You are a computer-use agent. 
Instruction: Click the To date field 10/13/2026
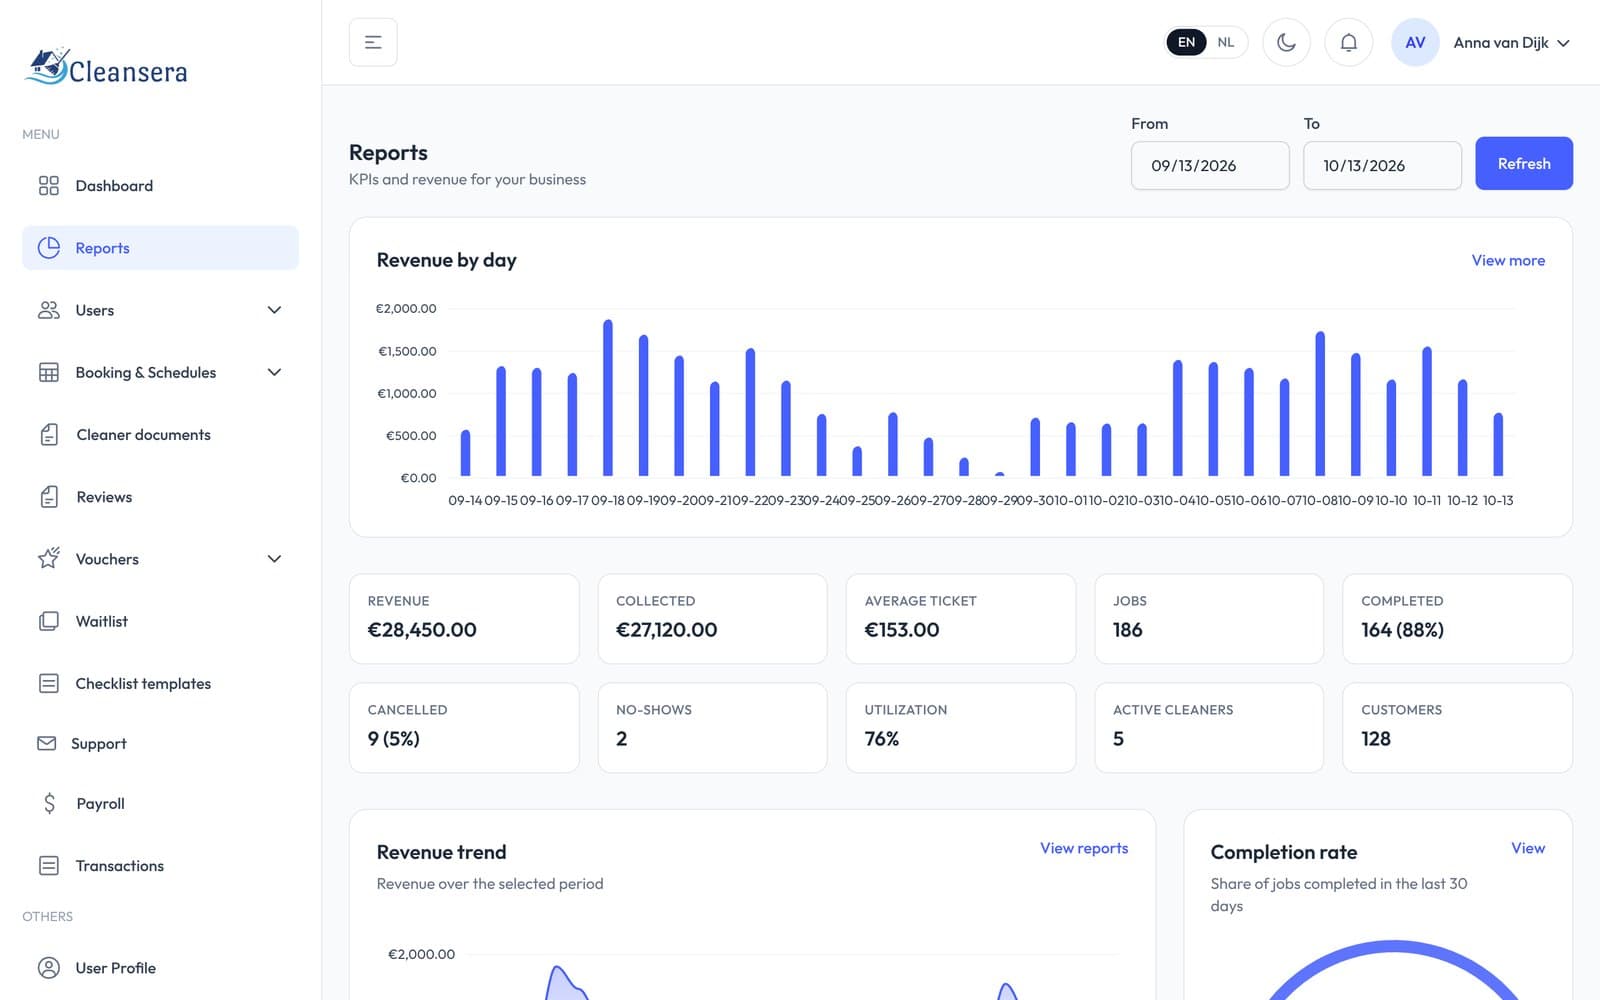[1382, 165]
